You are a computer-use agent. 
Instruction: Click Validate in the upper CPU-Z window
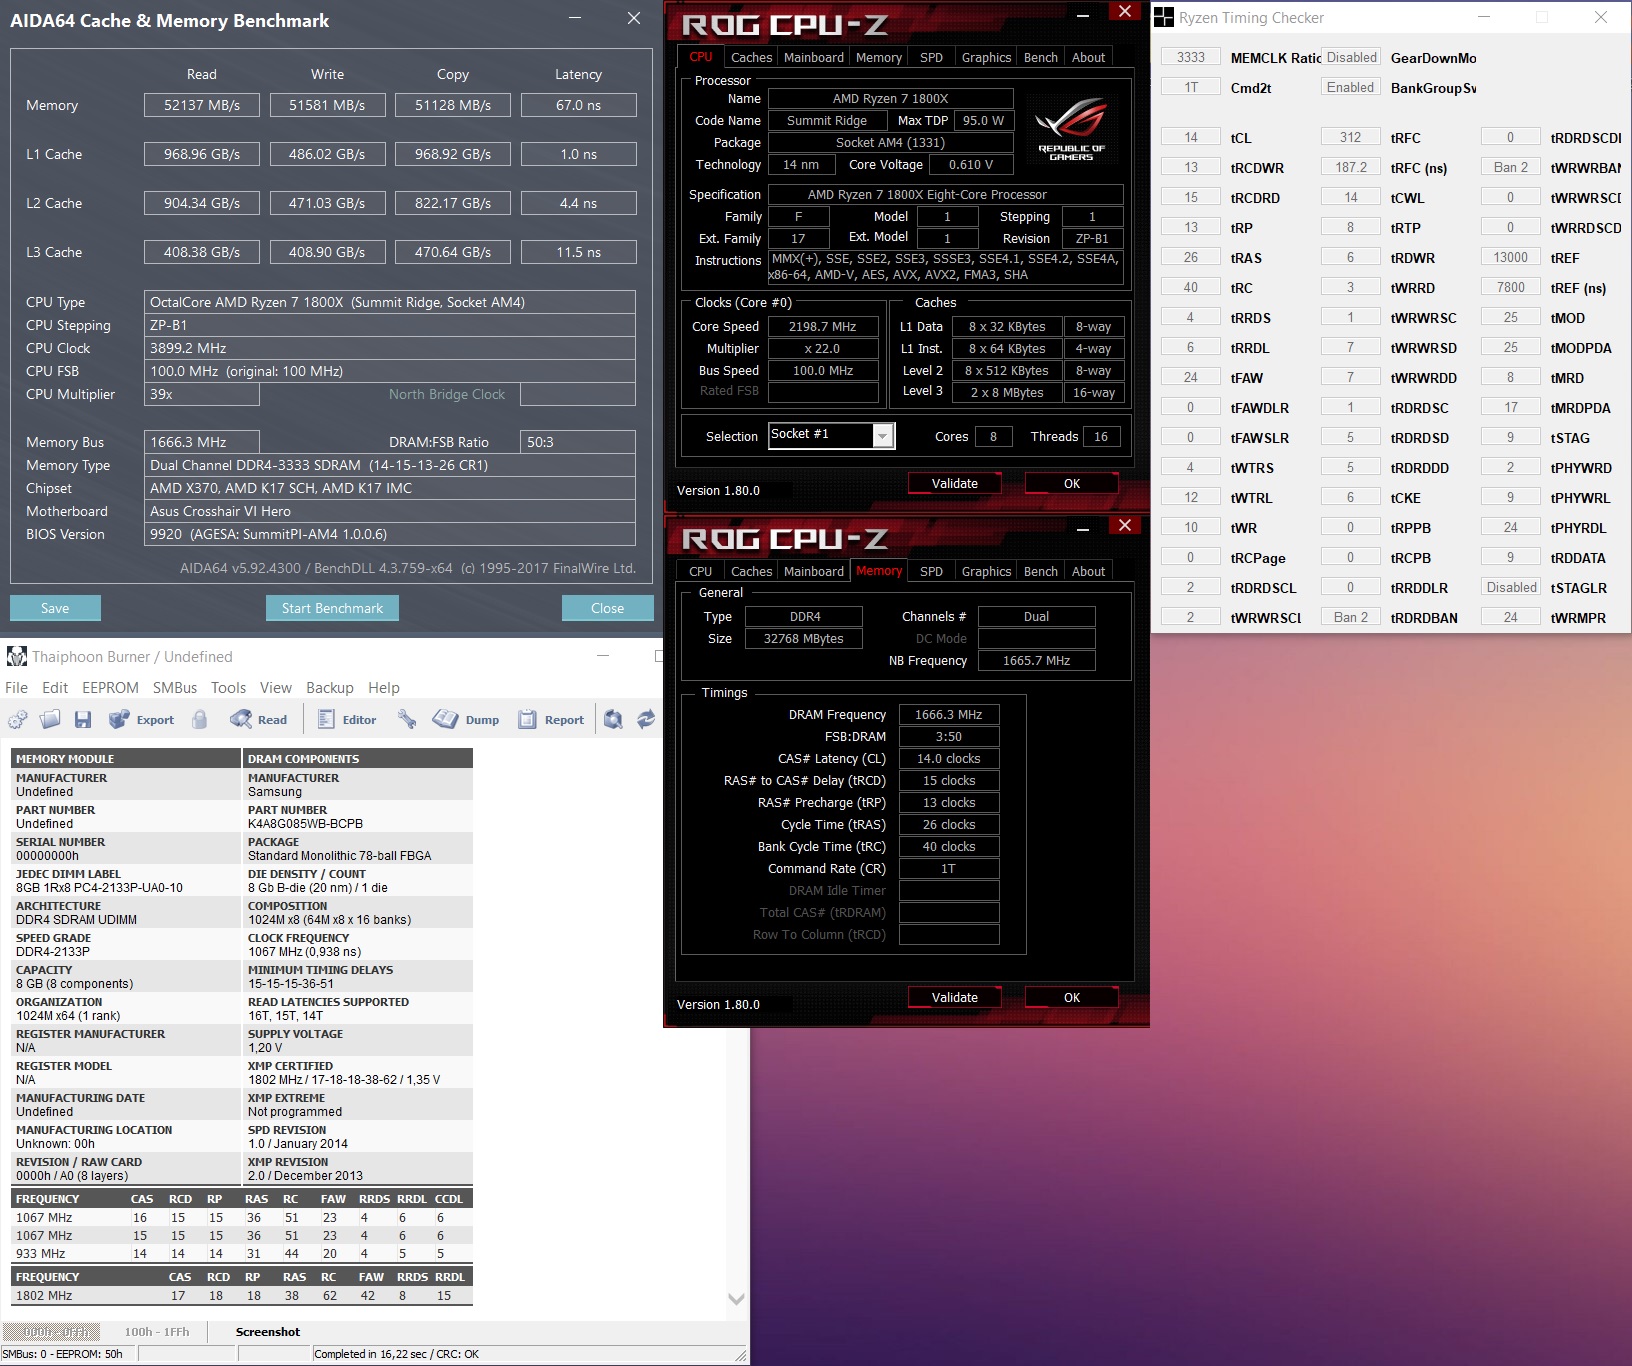(955, 483)
